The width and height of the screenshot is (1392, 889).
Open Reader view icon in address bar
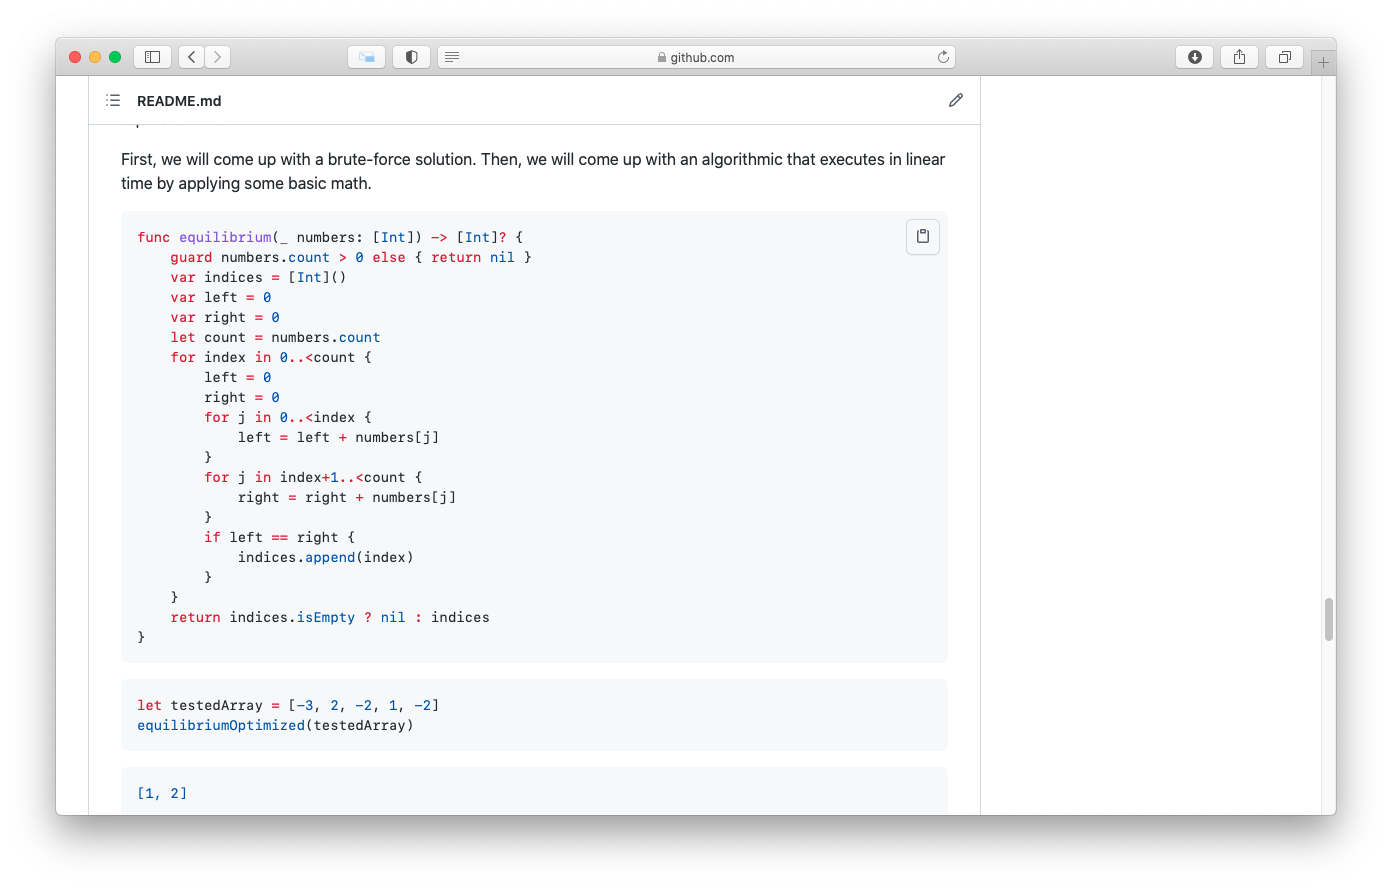(452, 57)
